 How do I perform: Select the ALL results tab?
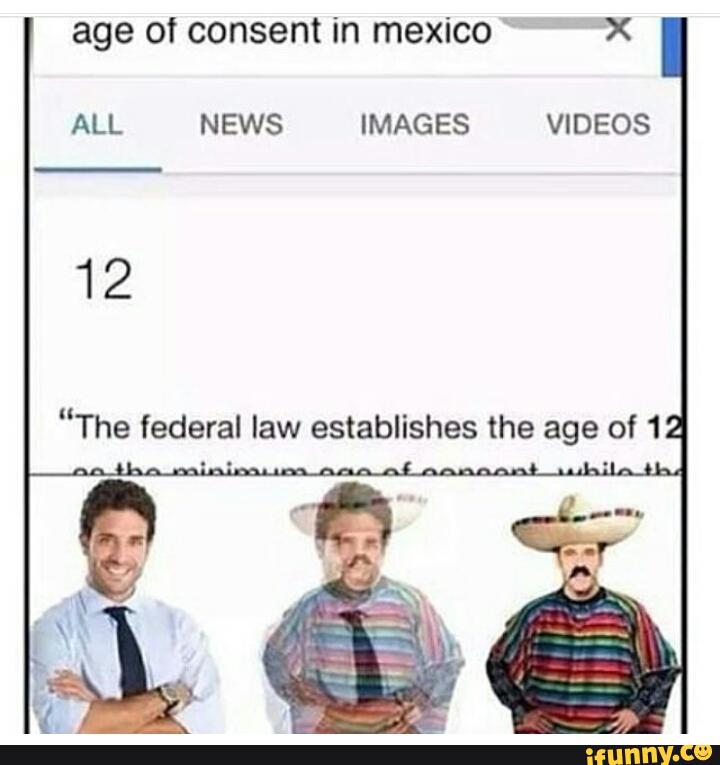pos(97,124)
